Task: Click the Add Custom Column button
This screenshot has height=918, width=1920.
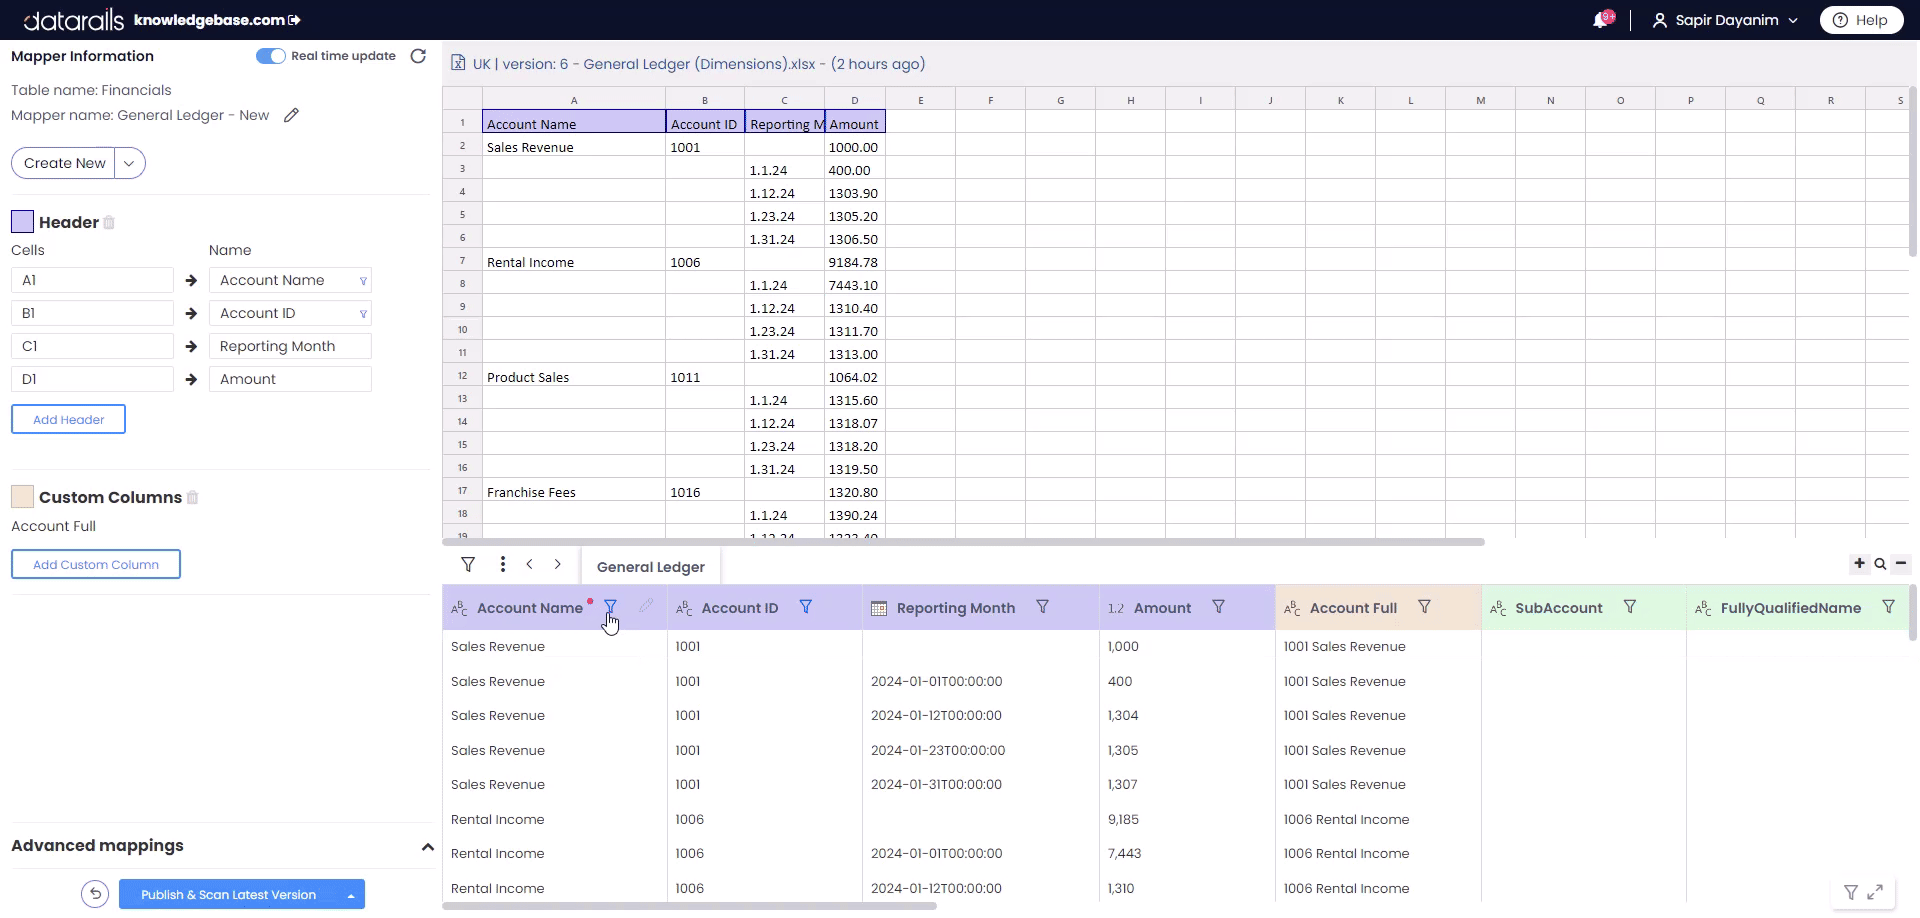Action: click(x=95, y=563)
